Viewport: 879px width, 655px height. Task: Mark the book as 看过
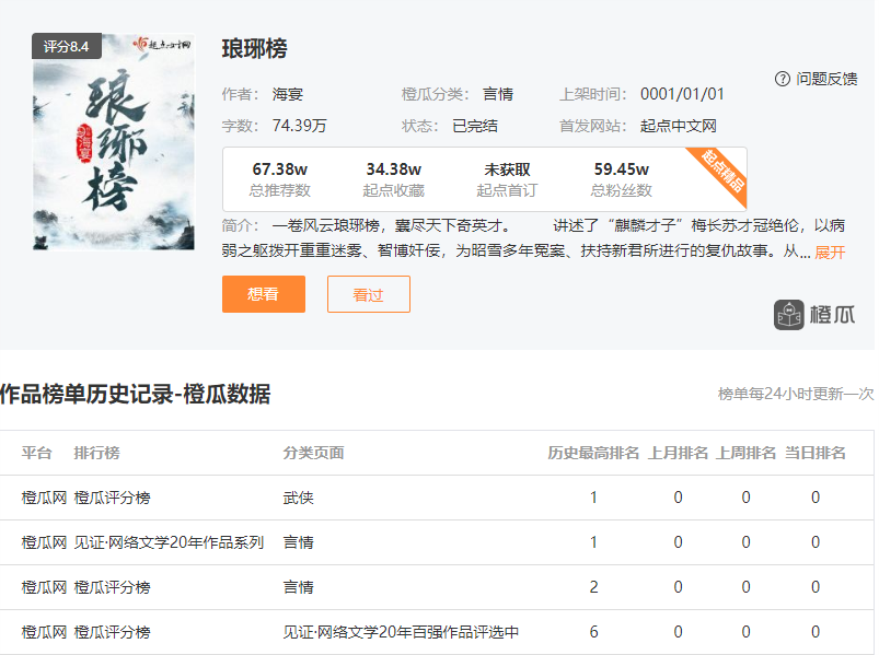click(x=368, y=294)
